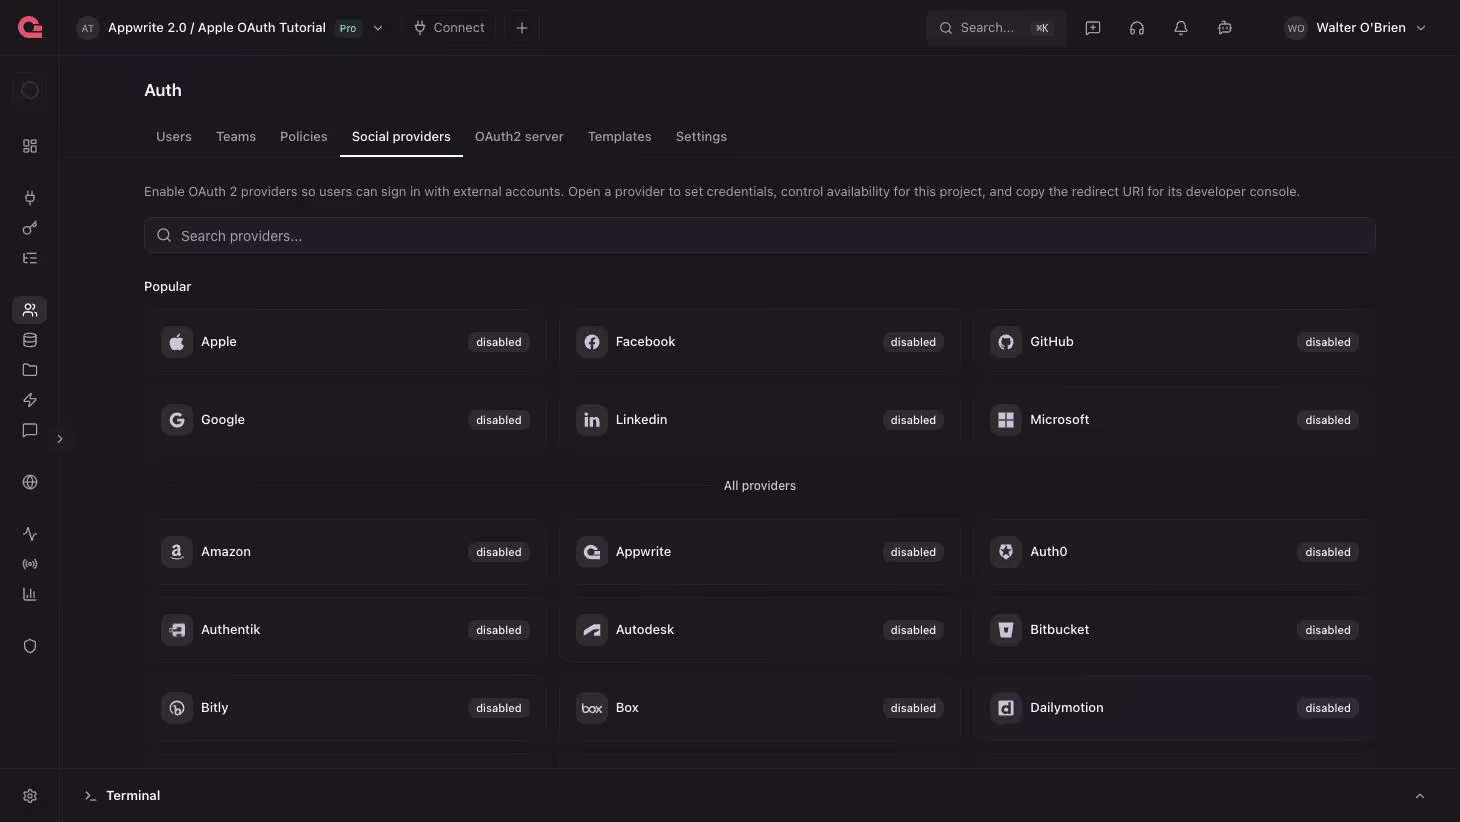Open the Policies tab
The height and width of the screenshot is (822, 1460).
tap(304, 137)
